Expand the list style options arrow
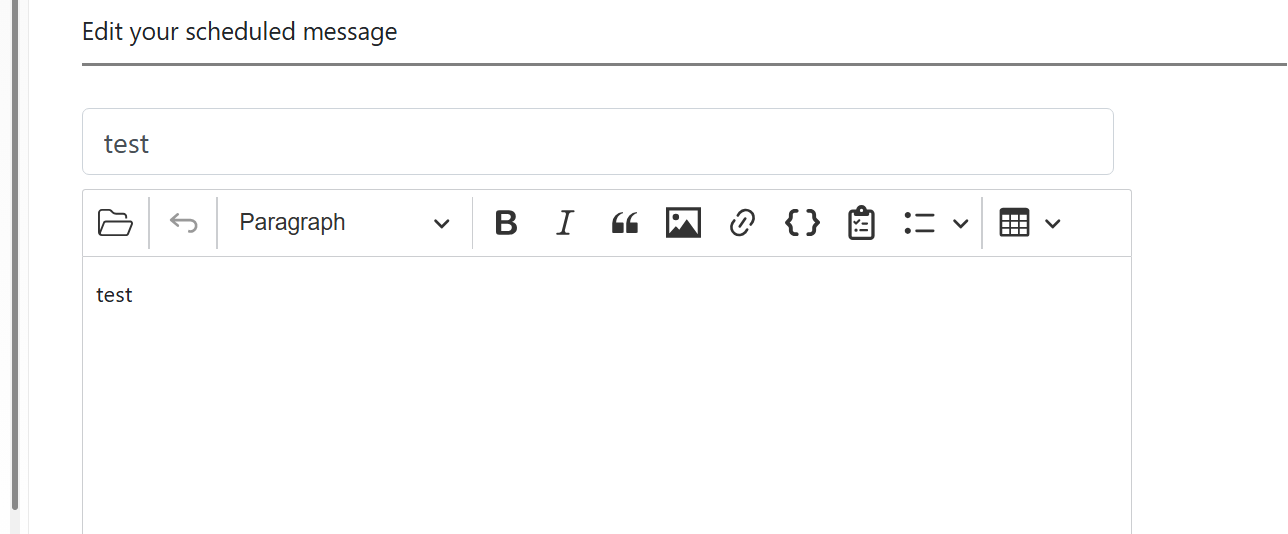1288x534 pixels. [960, 223]
